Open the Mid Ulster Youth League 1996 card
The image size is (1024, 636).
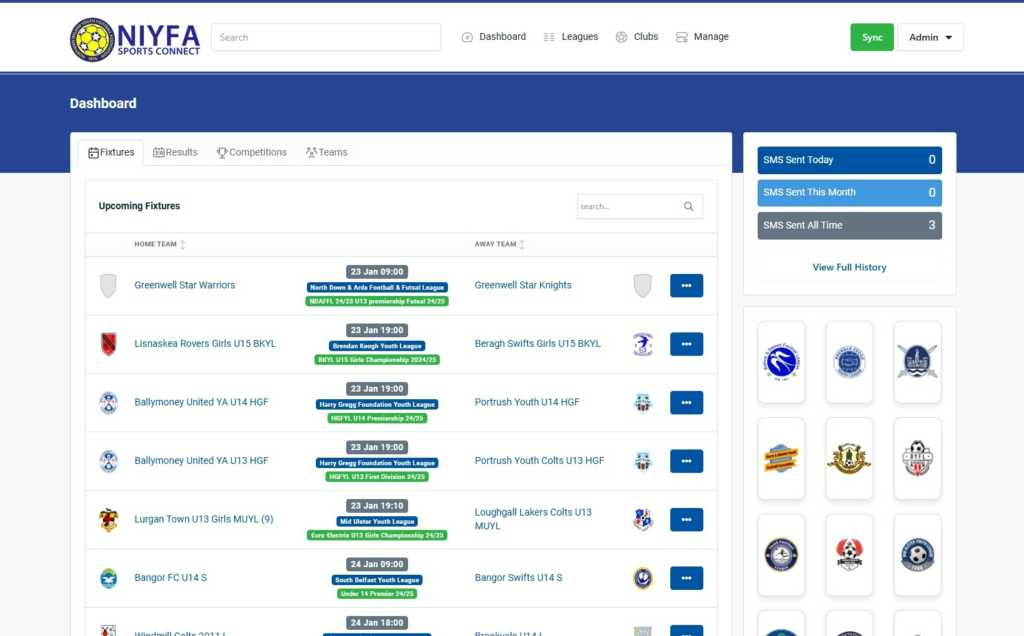point(917,555)
